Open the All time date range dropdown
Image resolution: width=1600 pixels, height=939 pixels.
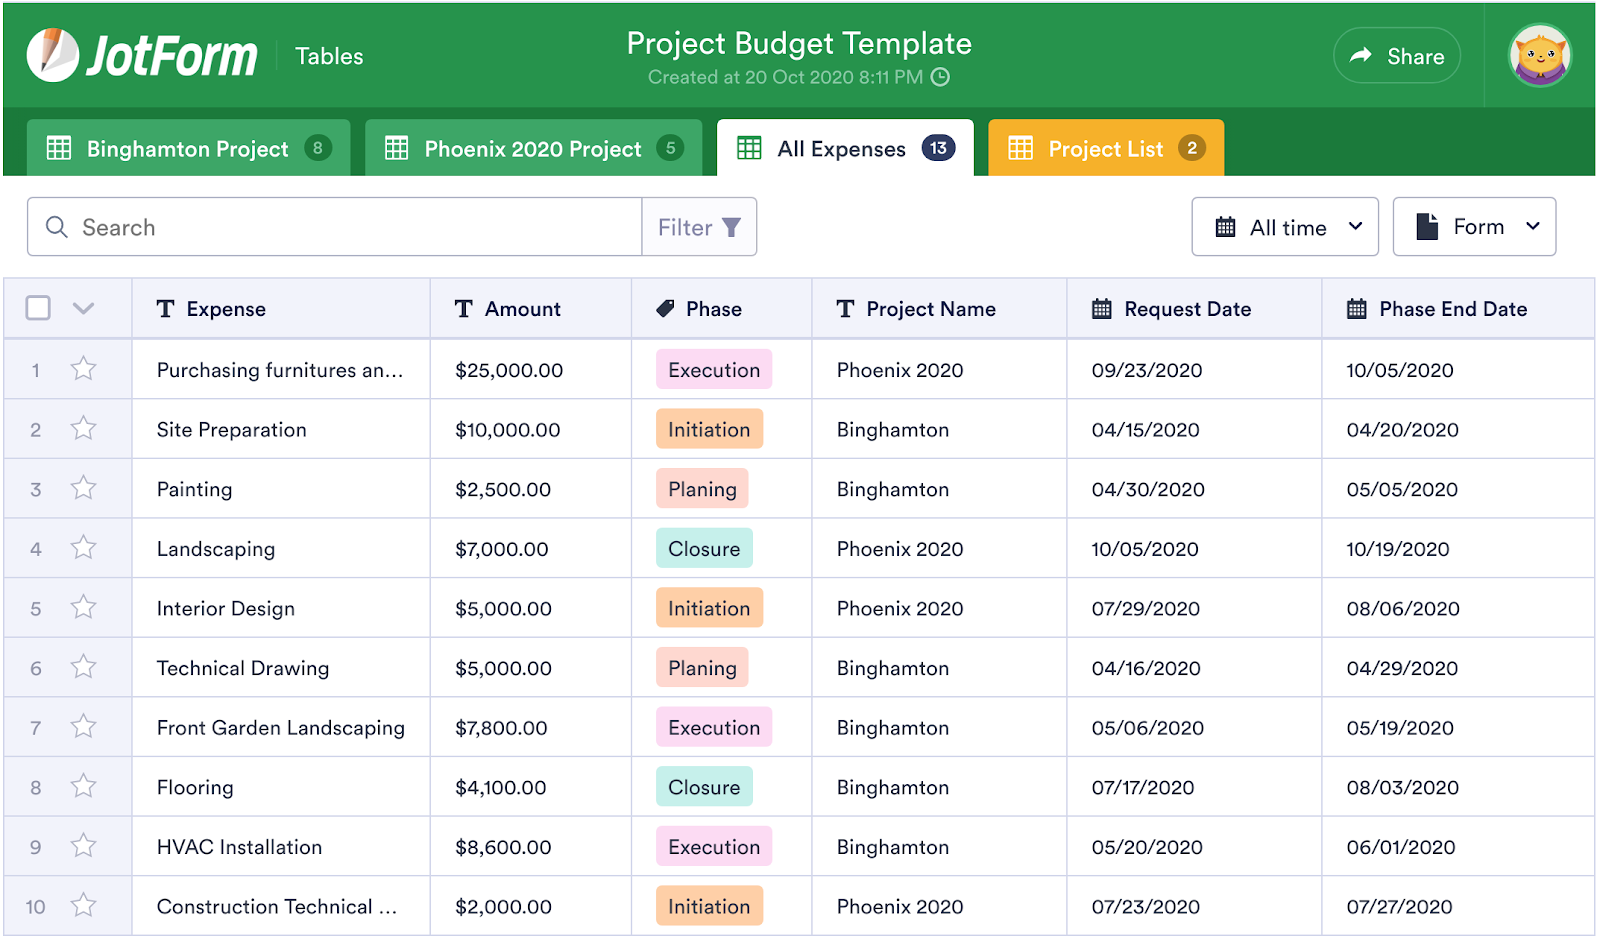[1285, 227]
